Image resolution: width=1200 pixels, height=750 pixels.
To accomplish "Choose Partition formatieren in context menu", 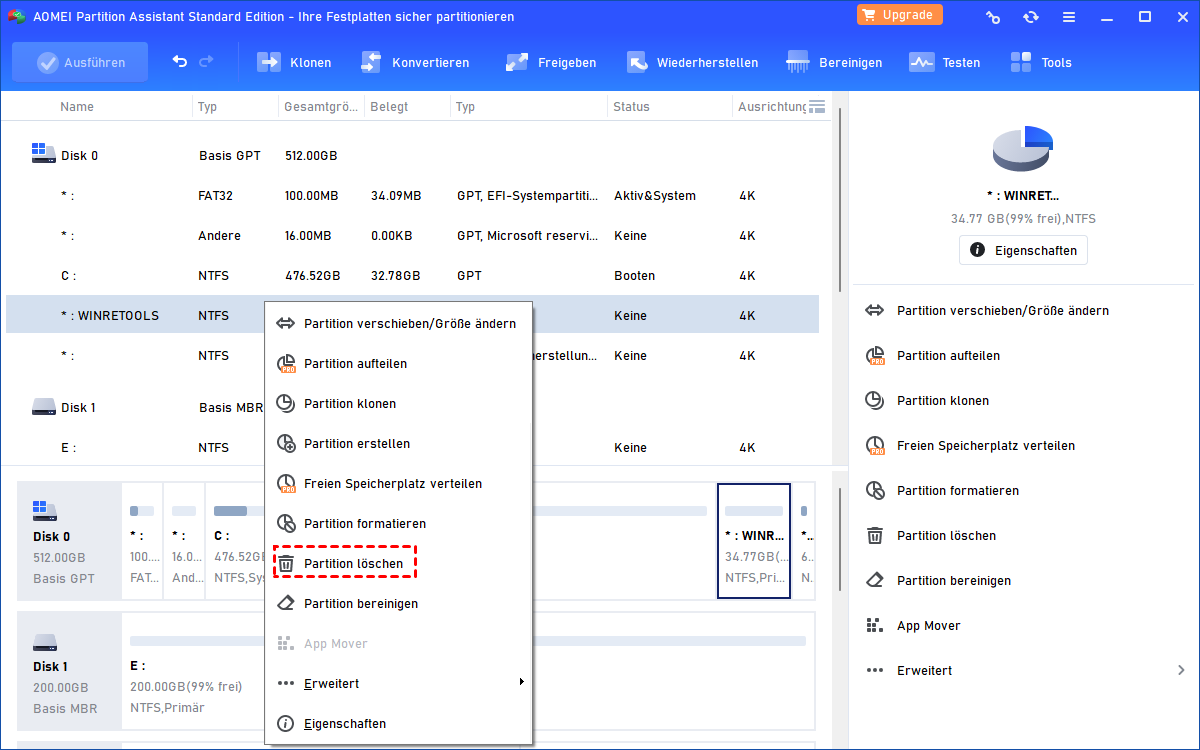I will [398, 524].
